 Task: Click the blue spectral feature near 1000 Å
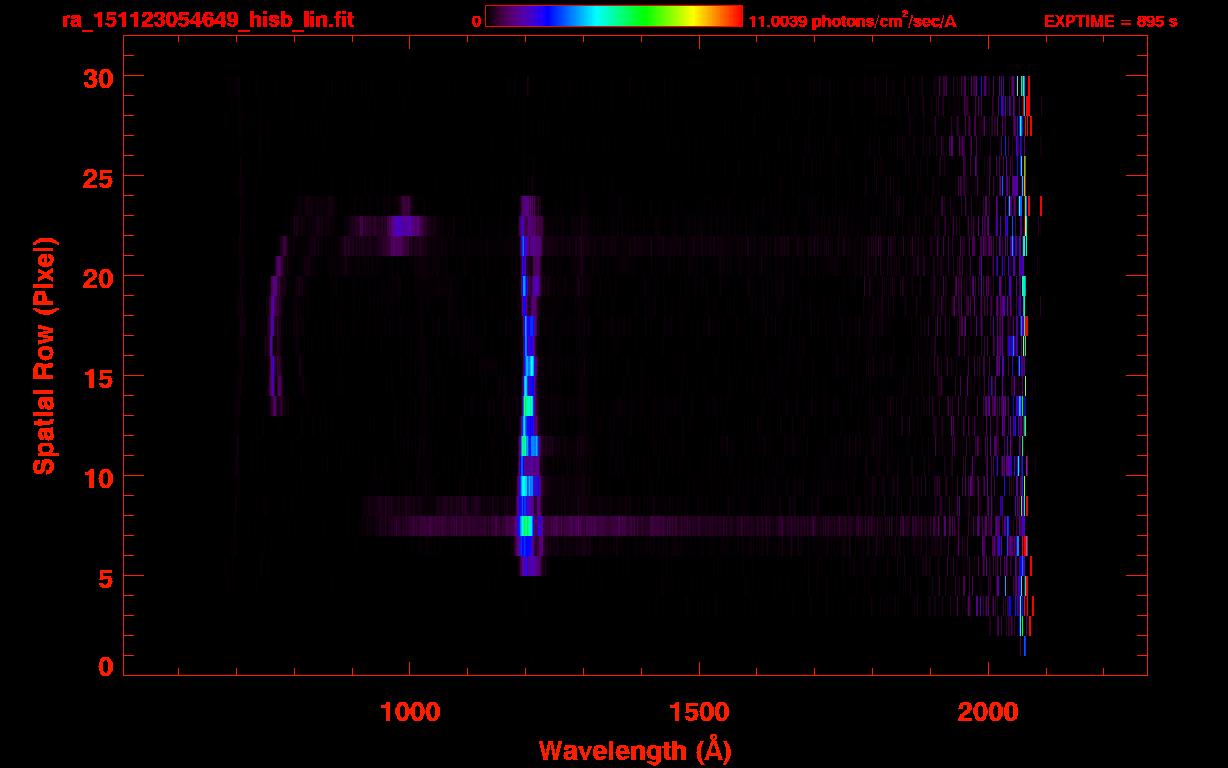(x=402, y=226)
